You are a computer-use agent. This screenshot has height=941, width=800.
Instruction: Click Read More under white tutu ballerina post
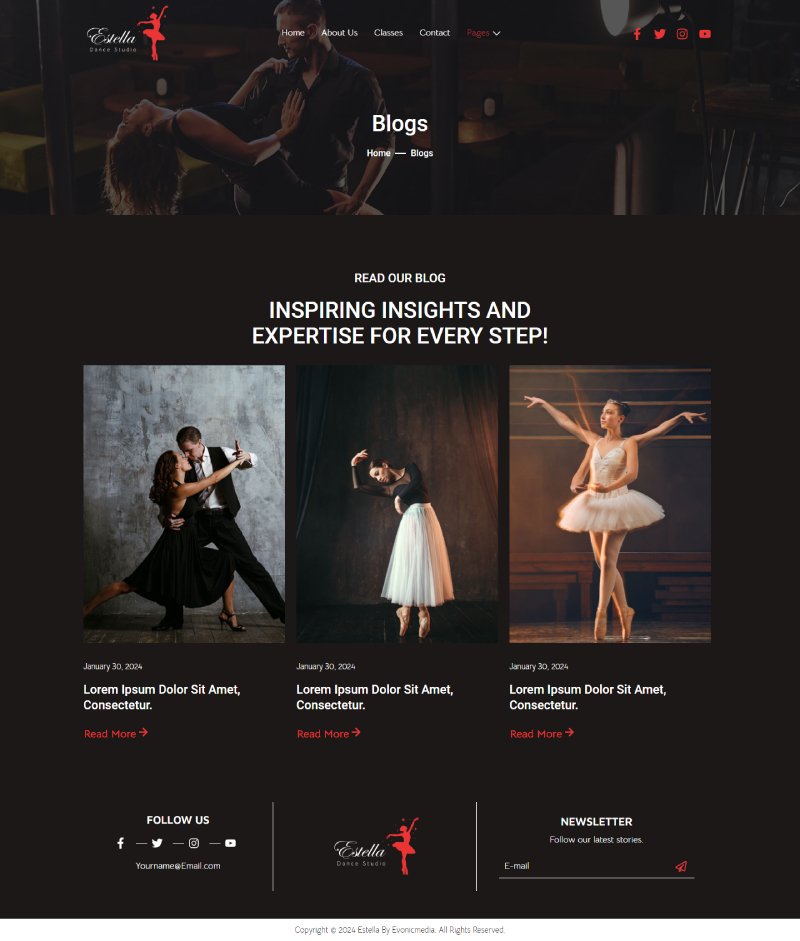coord(542,733)
